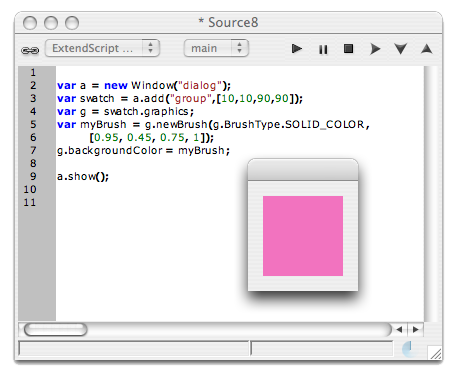Click the 0.45 value in line 6
Screen dimensions: 456x379
click(139, 137)
